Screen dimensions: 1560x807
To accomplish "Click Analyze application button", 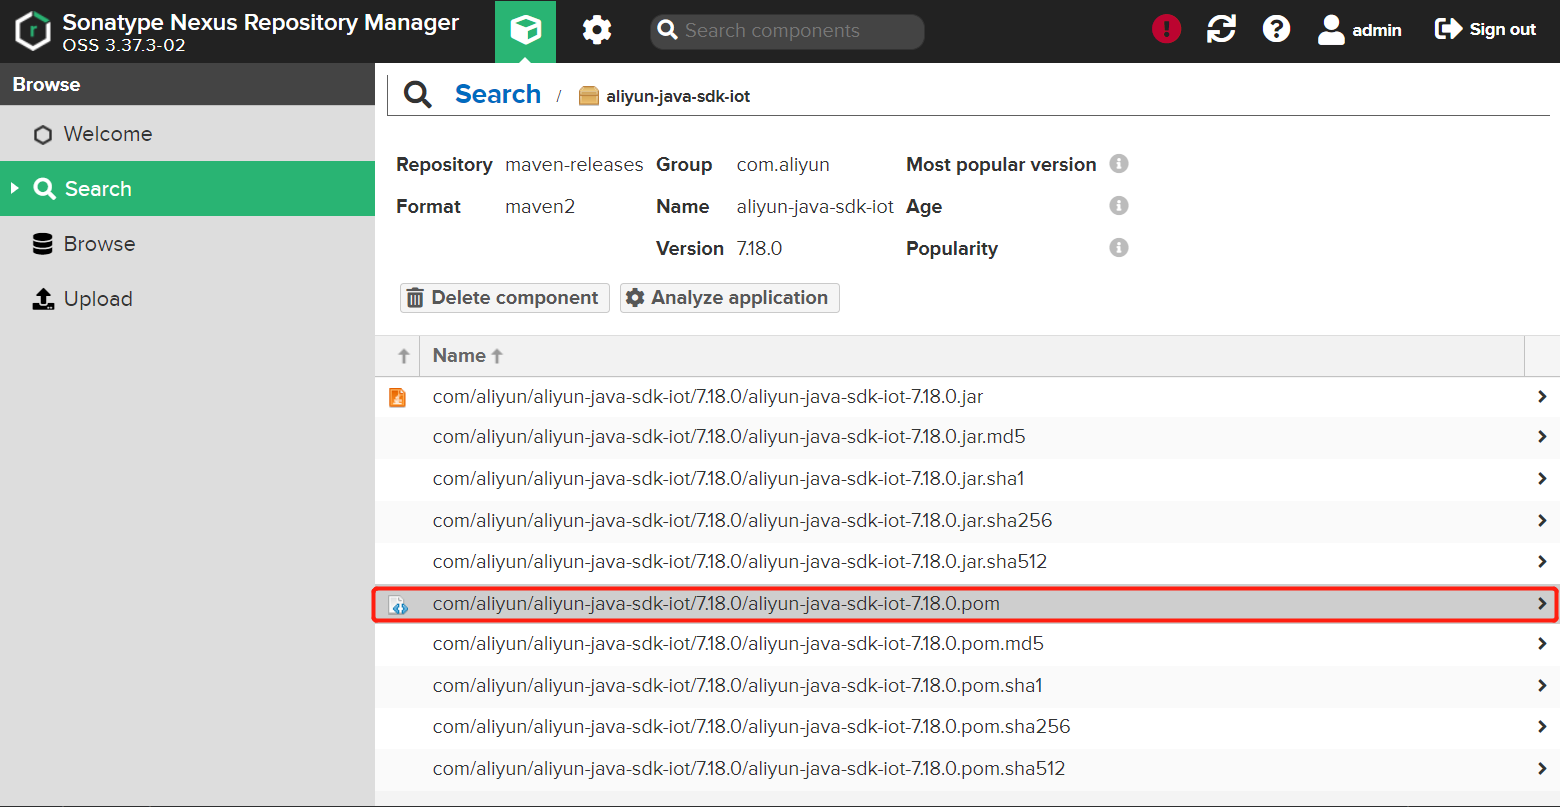I will click(730, 298).
